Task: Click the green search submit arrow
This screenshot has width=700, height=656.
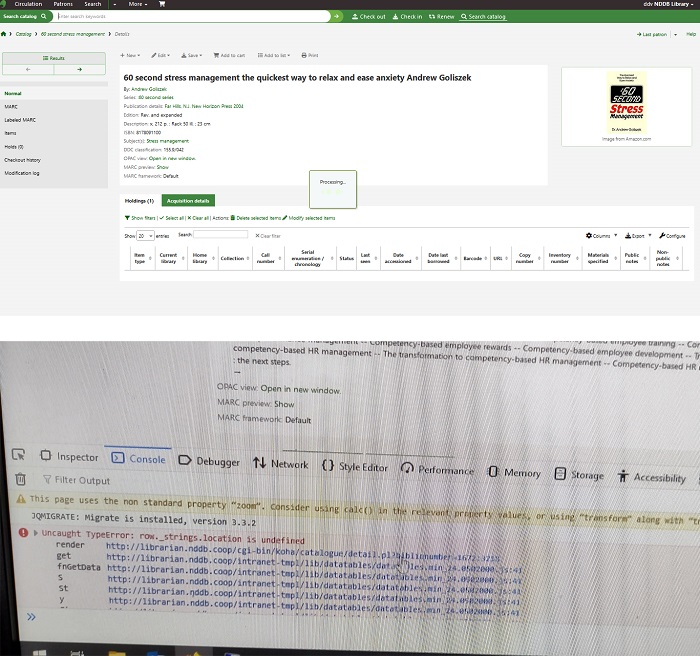Action: pyautogui.click(x=337, y=17)
